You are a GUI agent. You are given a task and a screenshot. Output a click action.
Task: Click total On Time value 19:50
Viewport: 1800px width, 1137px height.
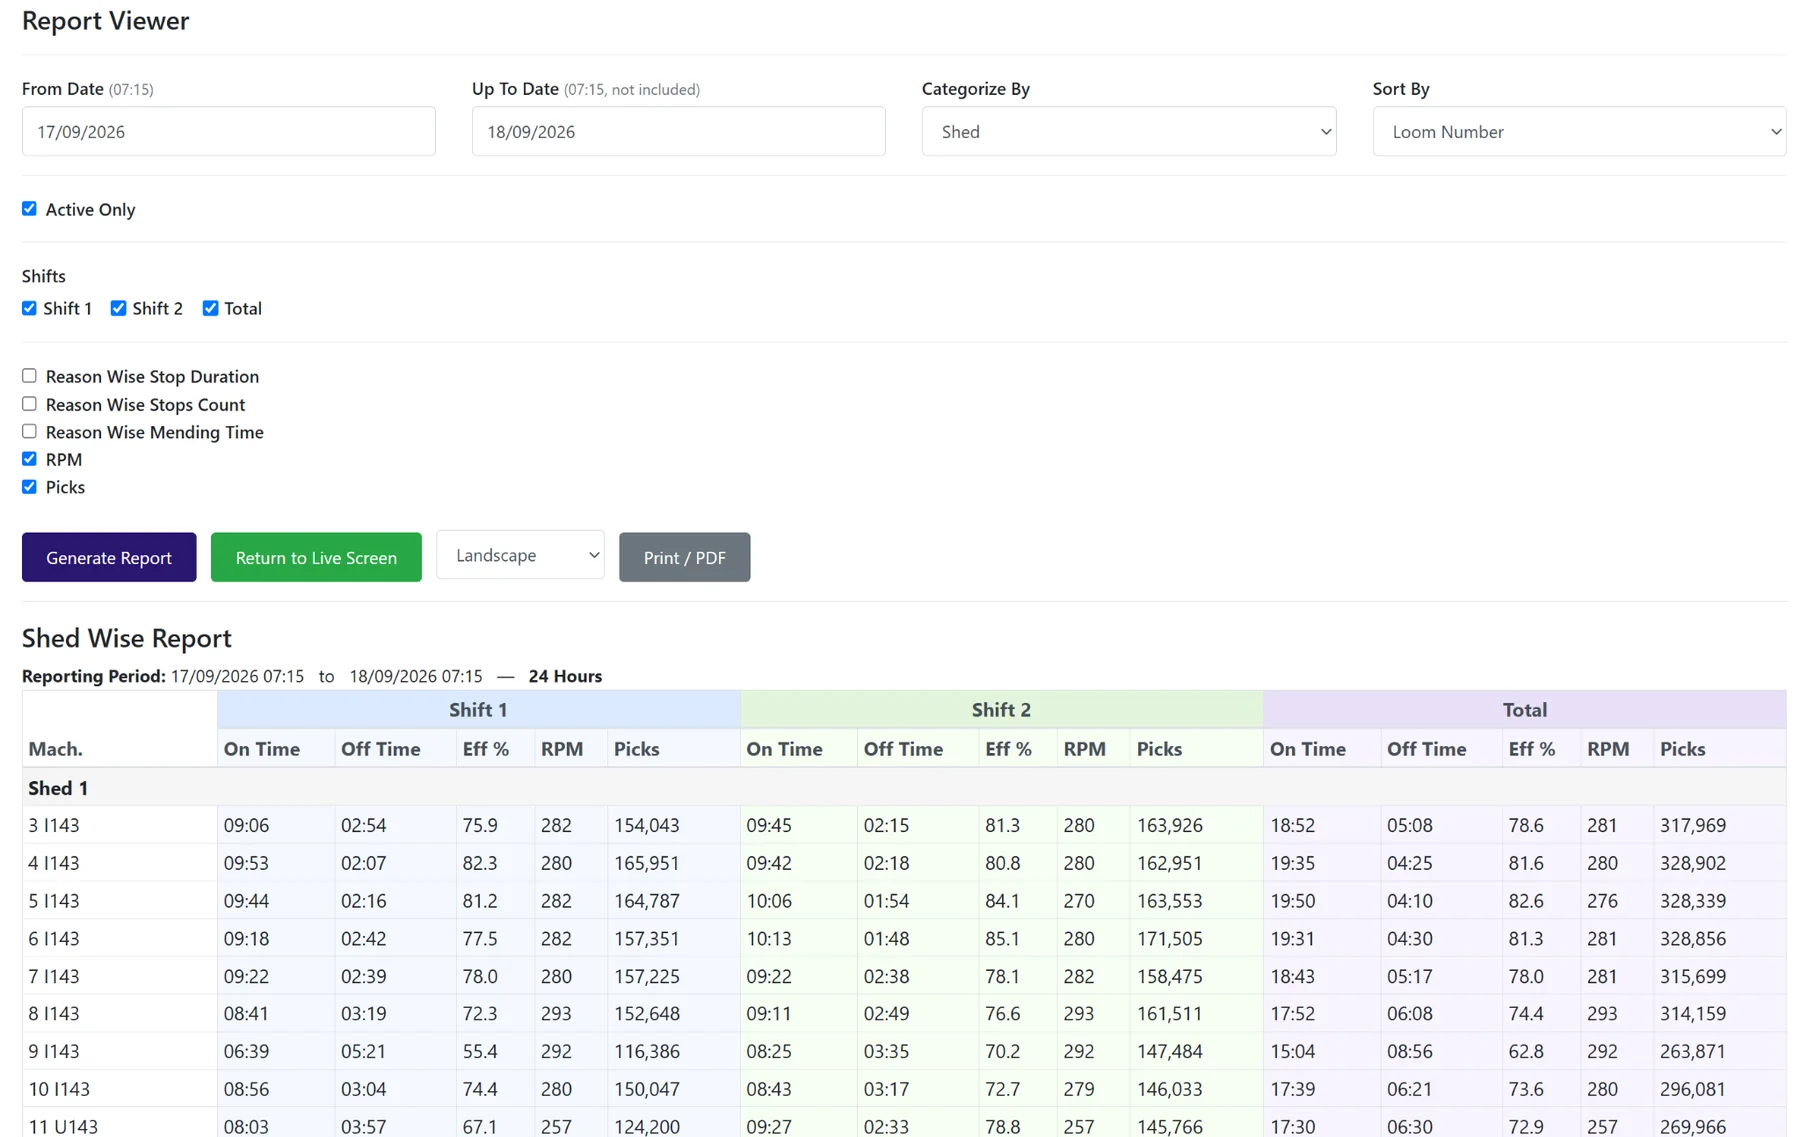tap(1292, 900)
